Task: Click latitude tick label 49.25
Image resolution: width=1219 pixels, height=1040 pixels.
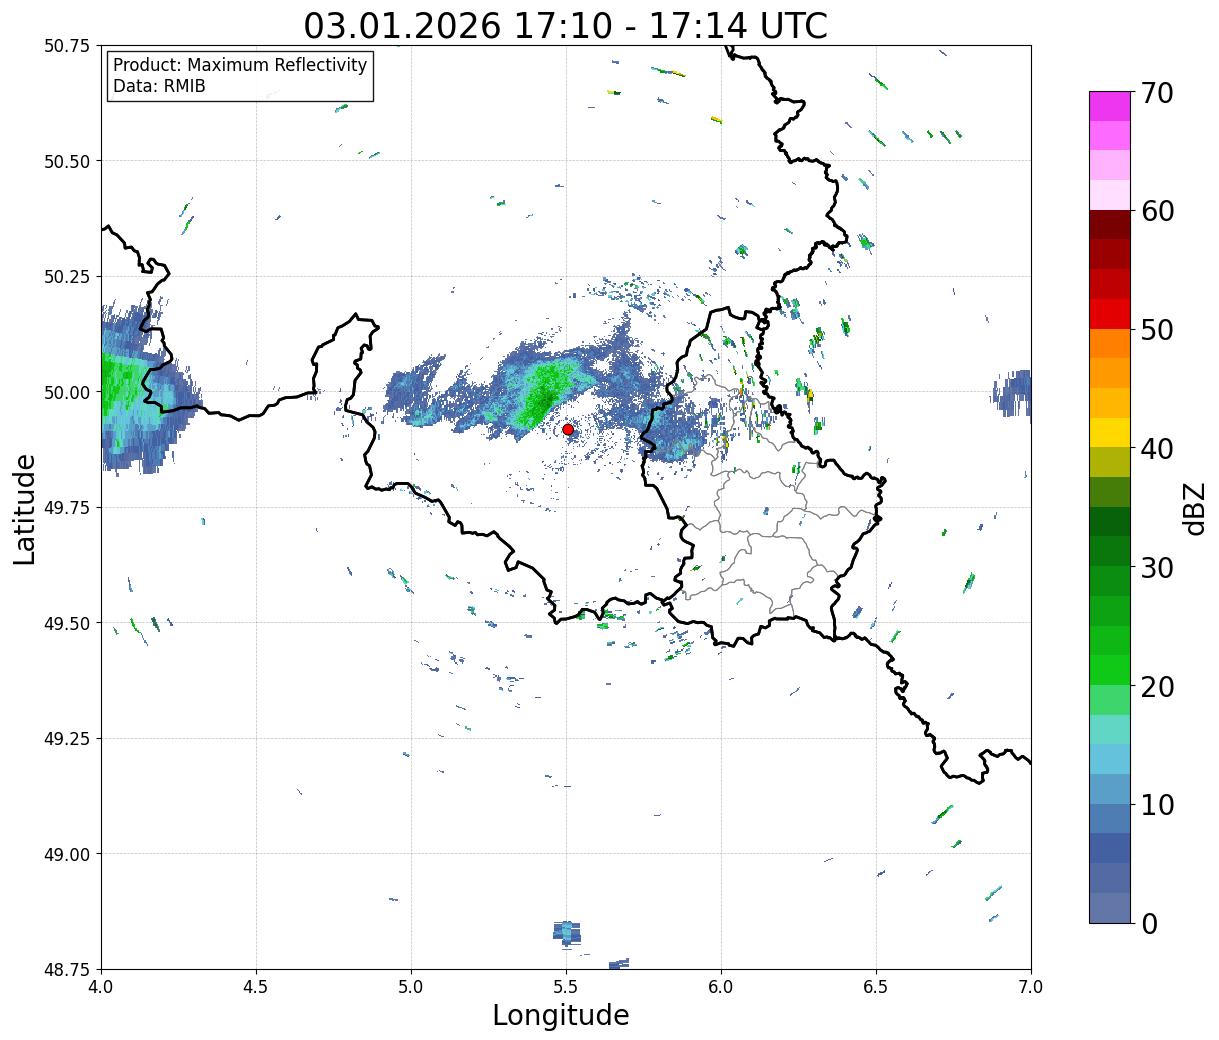Action: 67,739
